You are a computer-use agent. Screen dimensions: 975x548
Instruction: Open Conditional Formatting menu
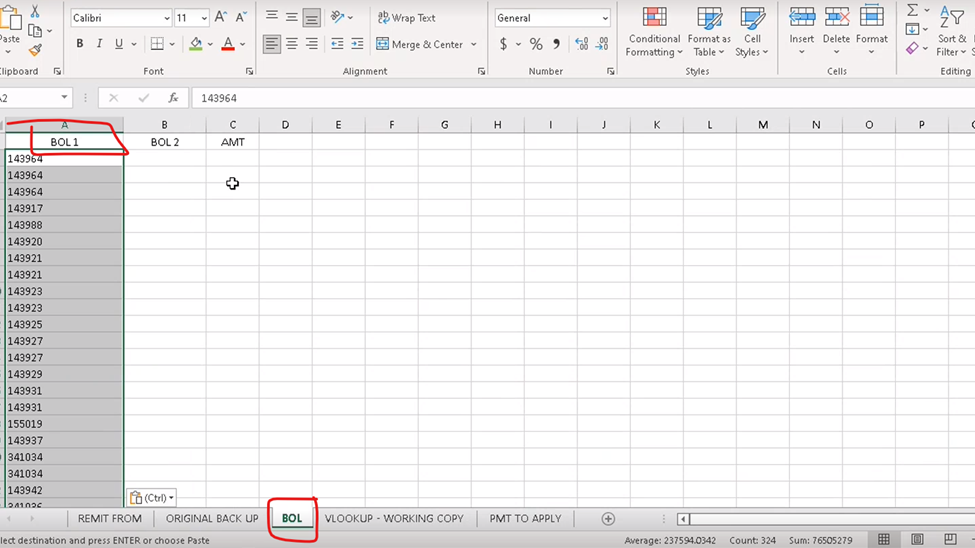coord(654,32)
